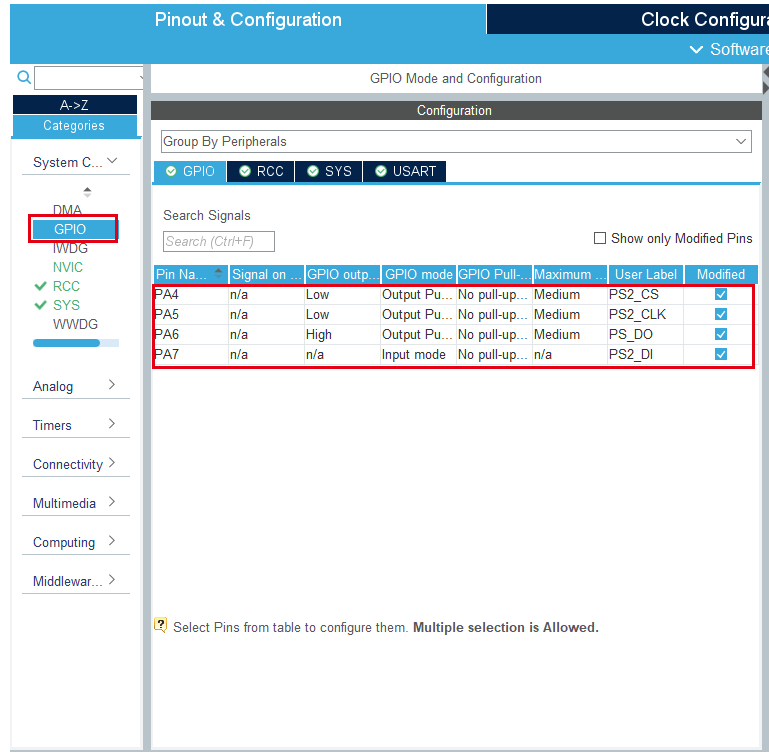Click the help question mark icon
Screen dimensions: 769x754
pyautogui.click(x=160, y=625)
